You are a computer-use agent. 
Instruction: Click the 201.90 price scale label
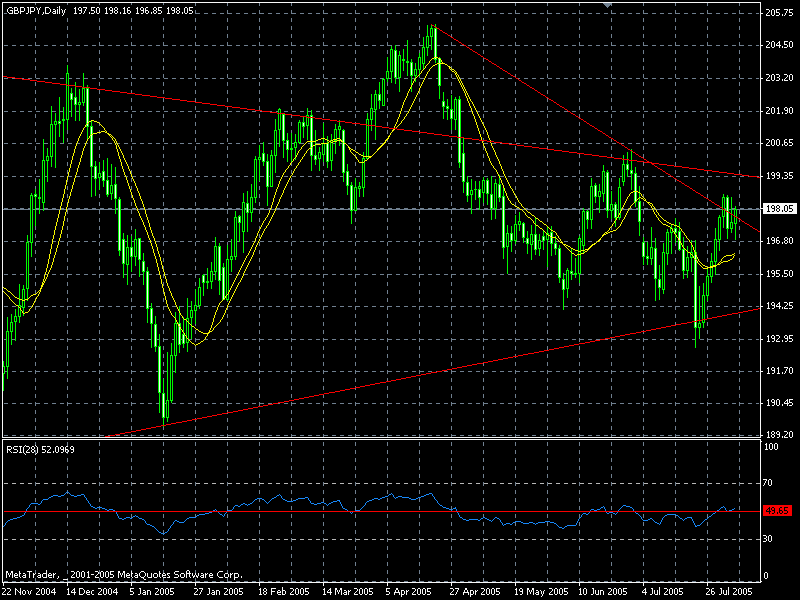[779, 111]
